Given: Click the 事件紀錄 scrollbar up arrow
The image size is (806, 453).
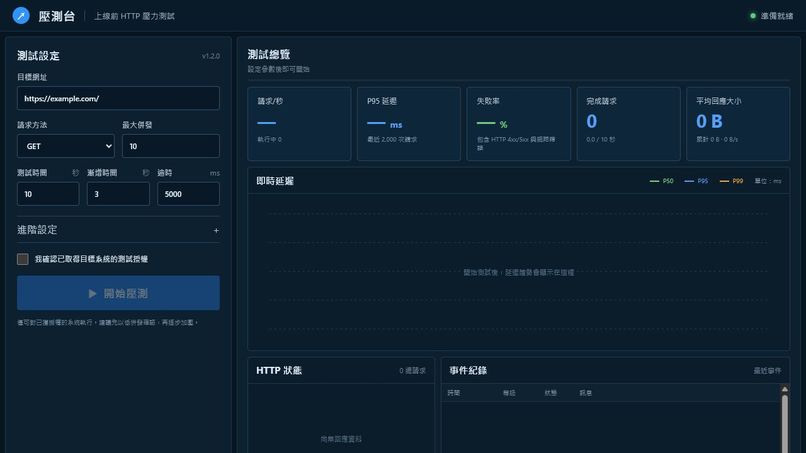Looking at the screenshot, I should pyautogui.click(x=784, y=389).
